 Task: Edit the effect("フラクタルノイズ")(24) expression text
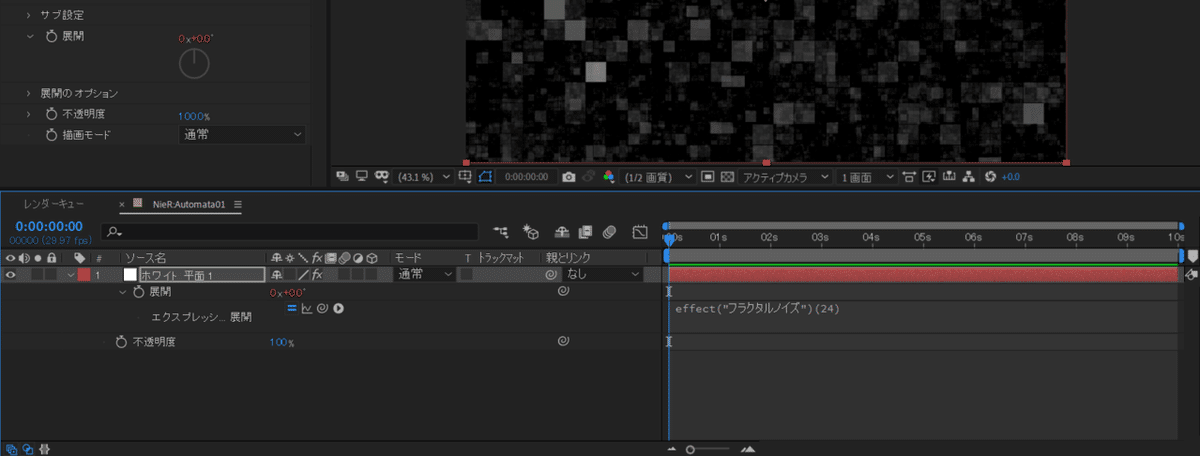click(x=757, y=309)
